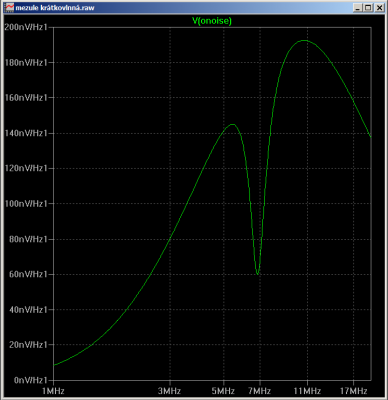
Task: Click the 11MHz horizontal axis label
Action: (x=307, y=391)
